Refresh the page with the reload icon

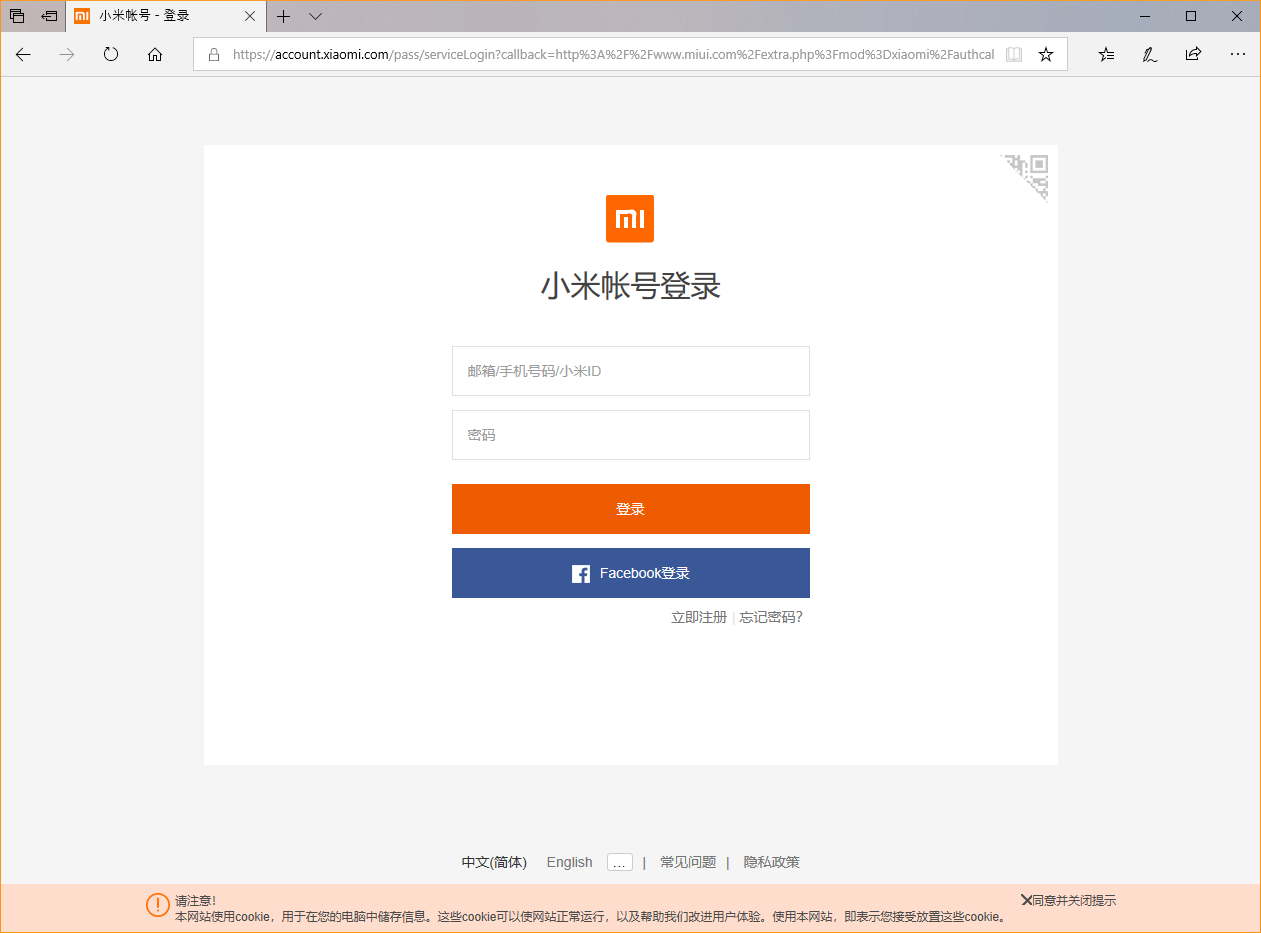tap(111, 55)
